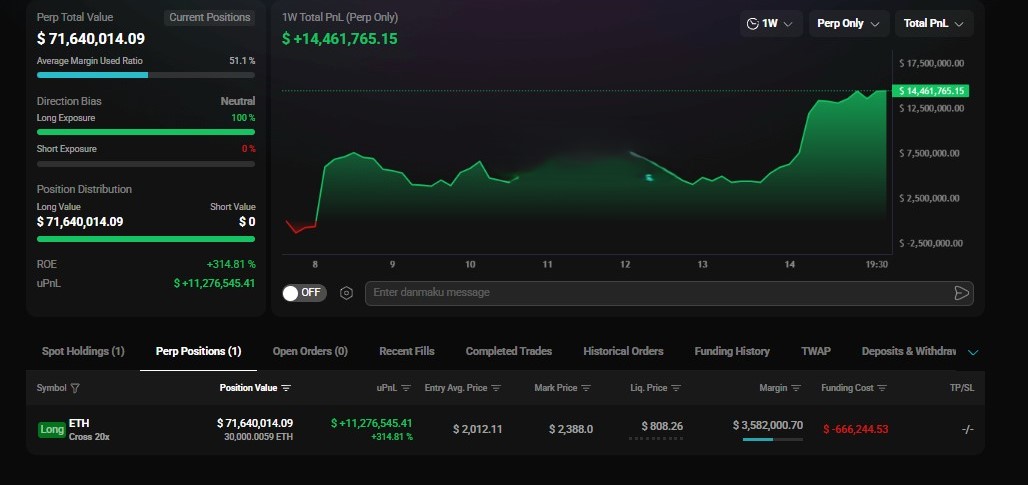Expand the Total PnL dropdown
Screen dimensions: 1028x485
[933, 23]
